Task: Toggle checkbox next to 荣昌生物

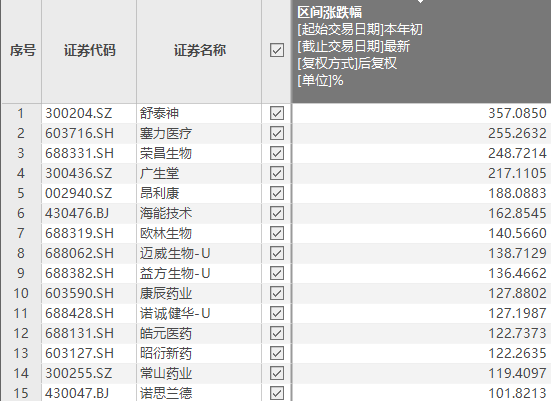Action: [277, 153]
